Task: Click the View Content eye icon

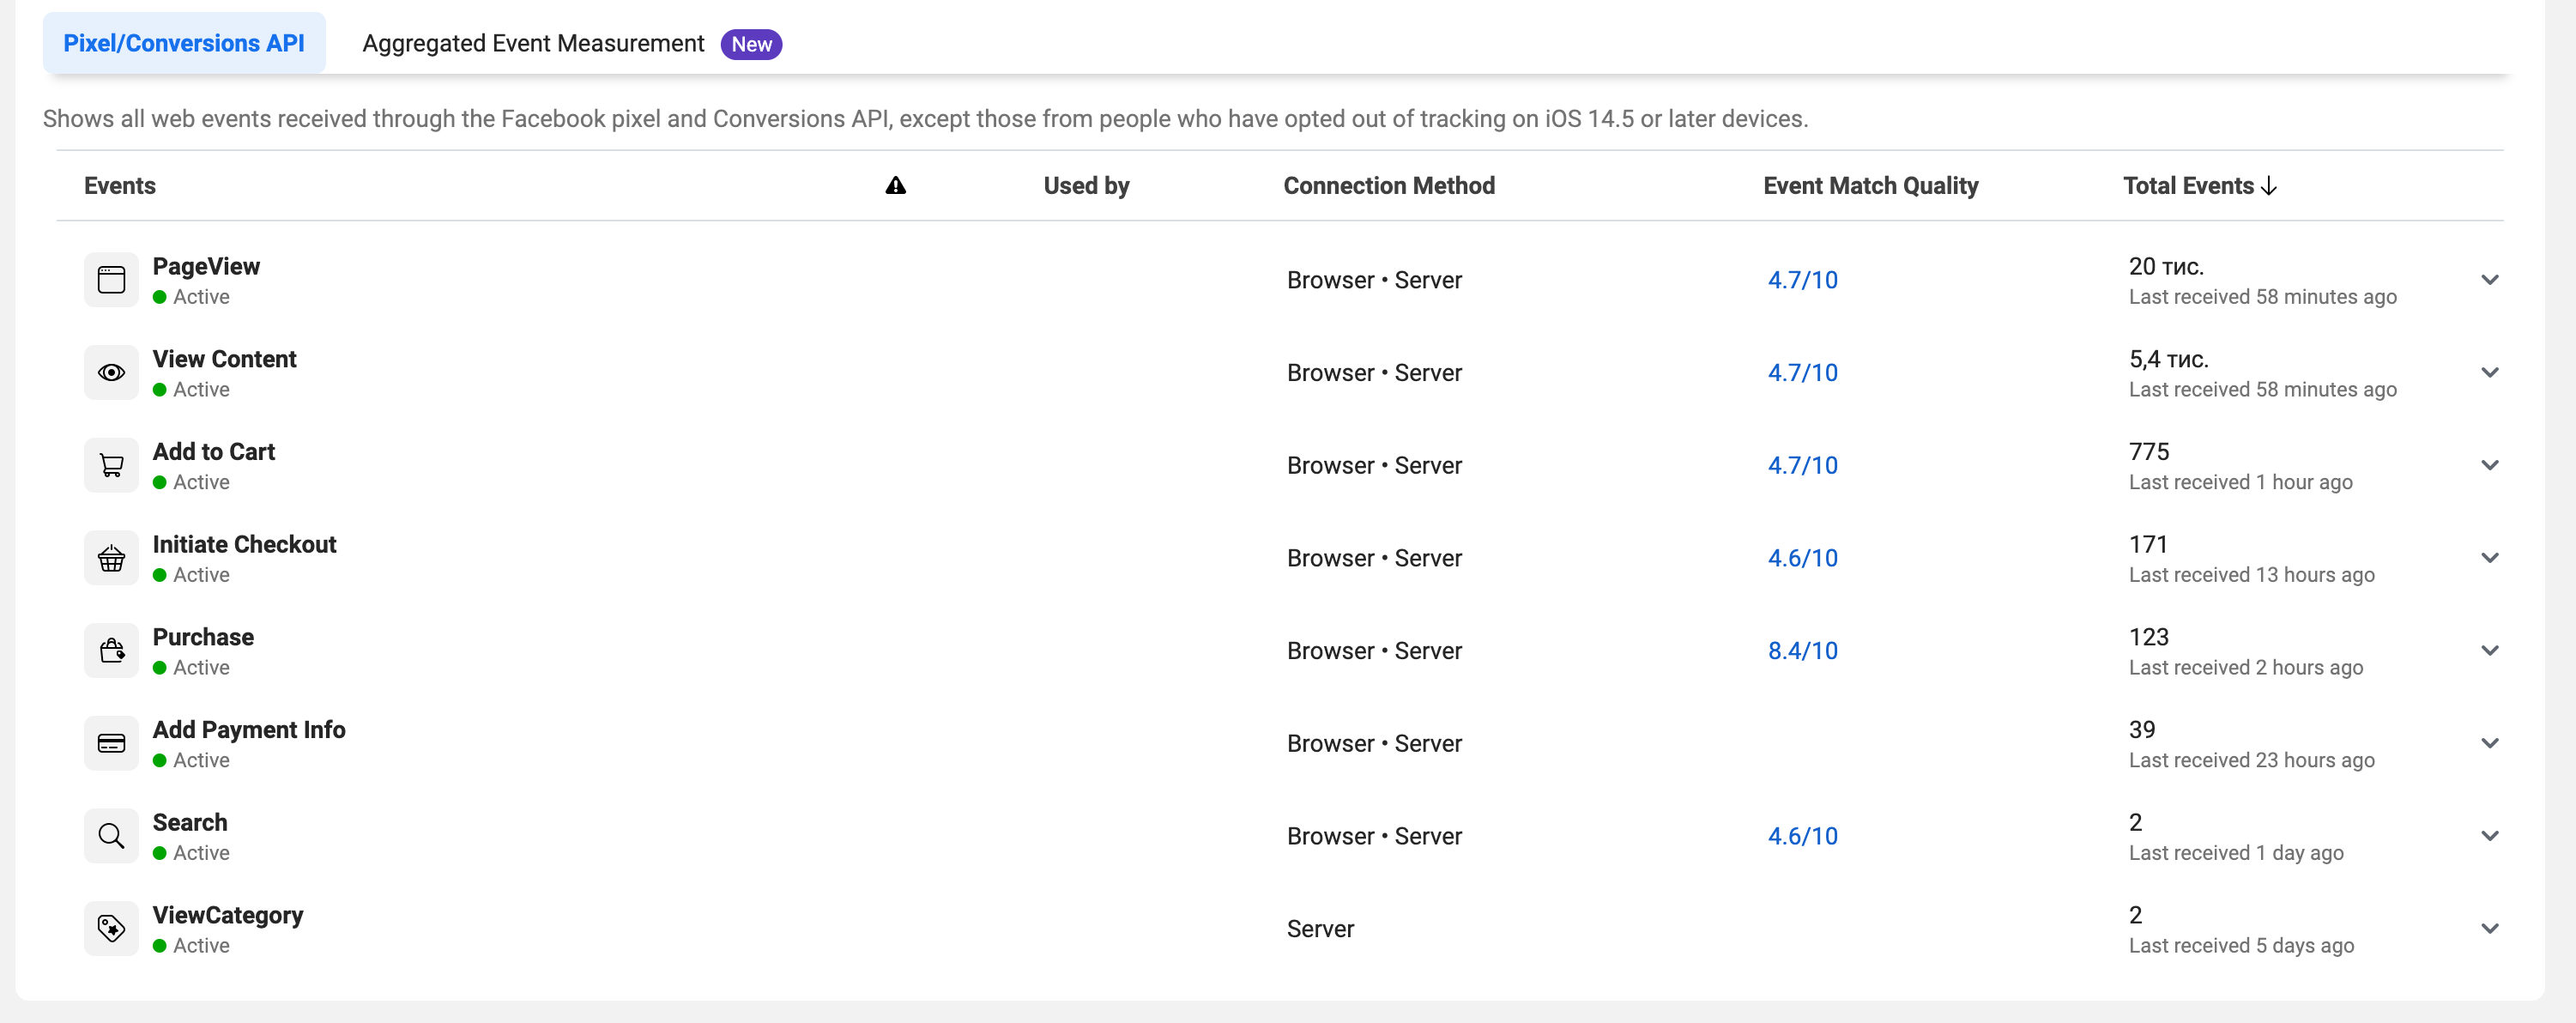Action: coord(111,373)
